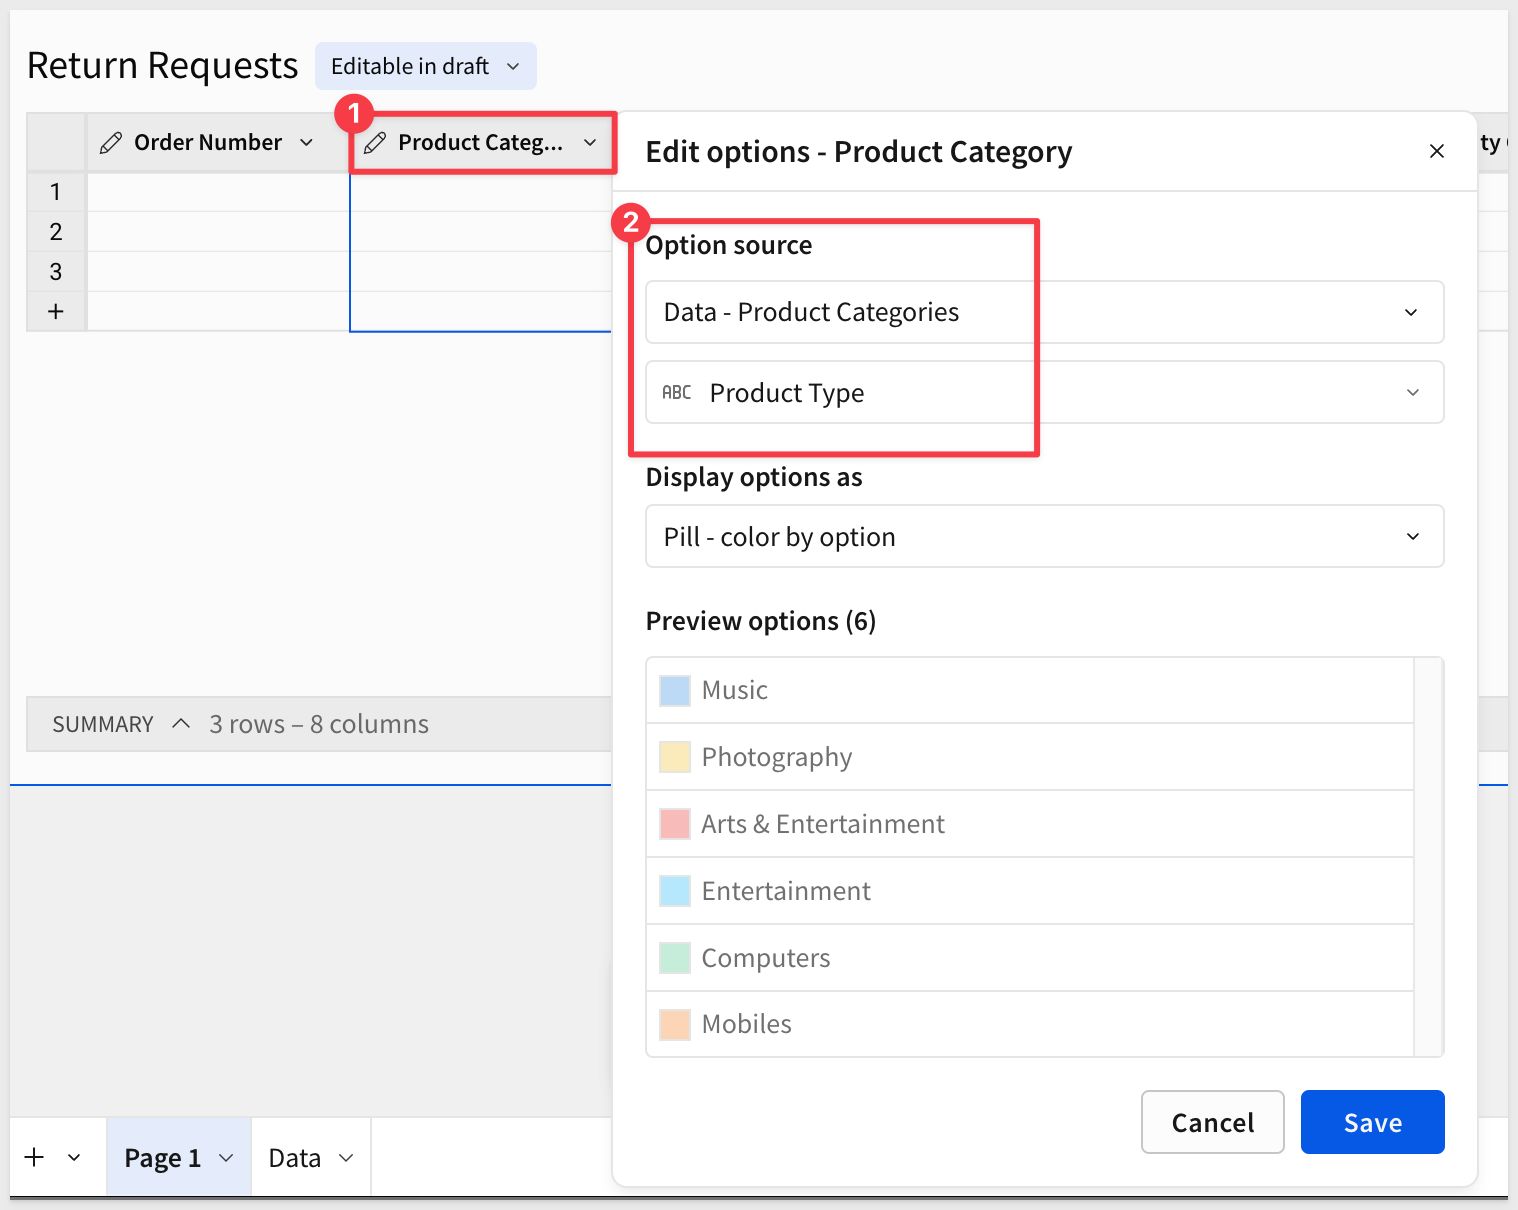
Task: Click the Music option color swatch
Action: click(675, 691)
